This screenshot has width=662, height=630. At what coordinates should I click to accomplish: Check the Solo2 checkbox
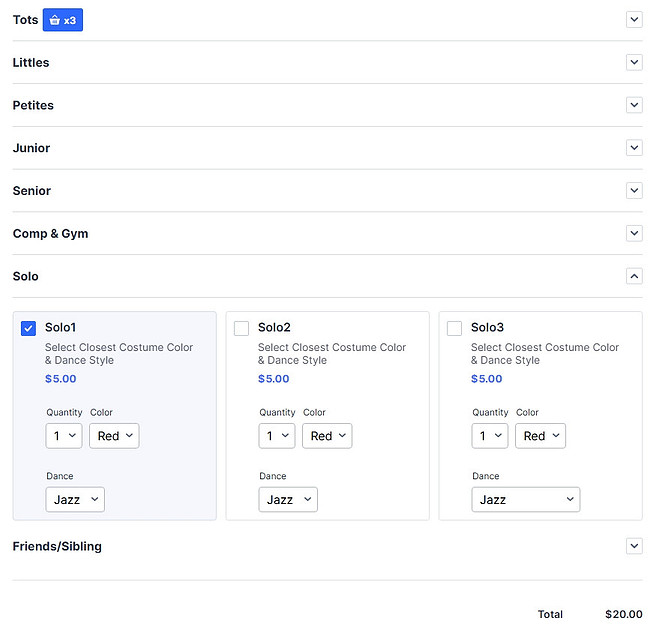[241, 328]
